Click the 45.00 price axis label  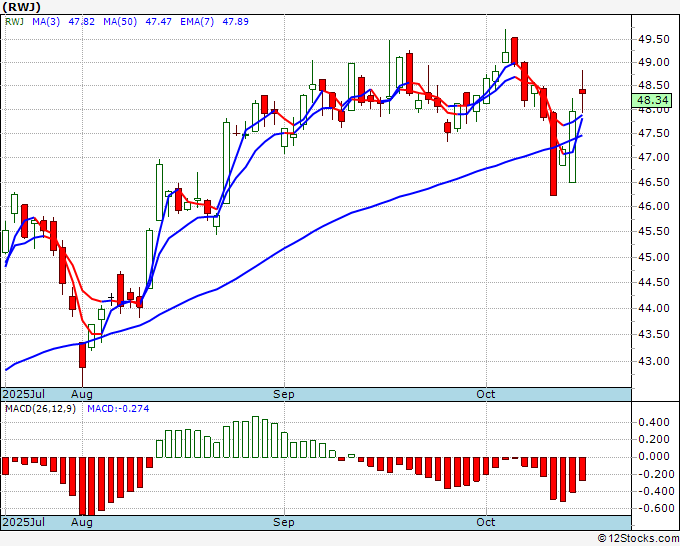click(654, 257)
